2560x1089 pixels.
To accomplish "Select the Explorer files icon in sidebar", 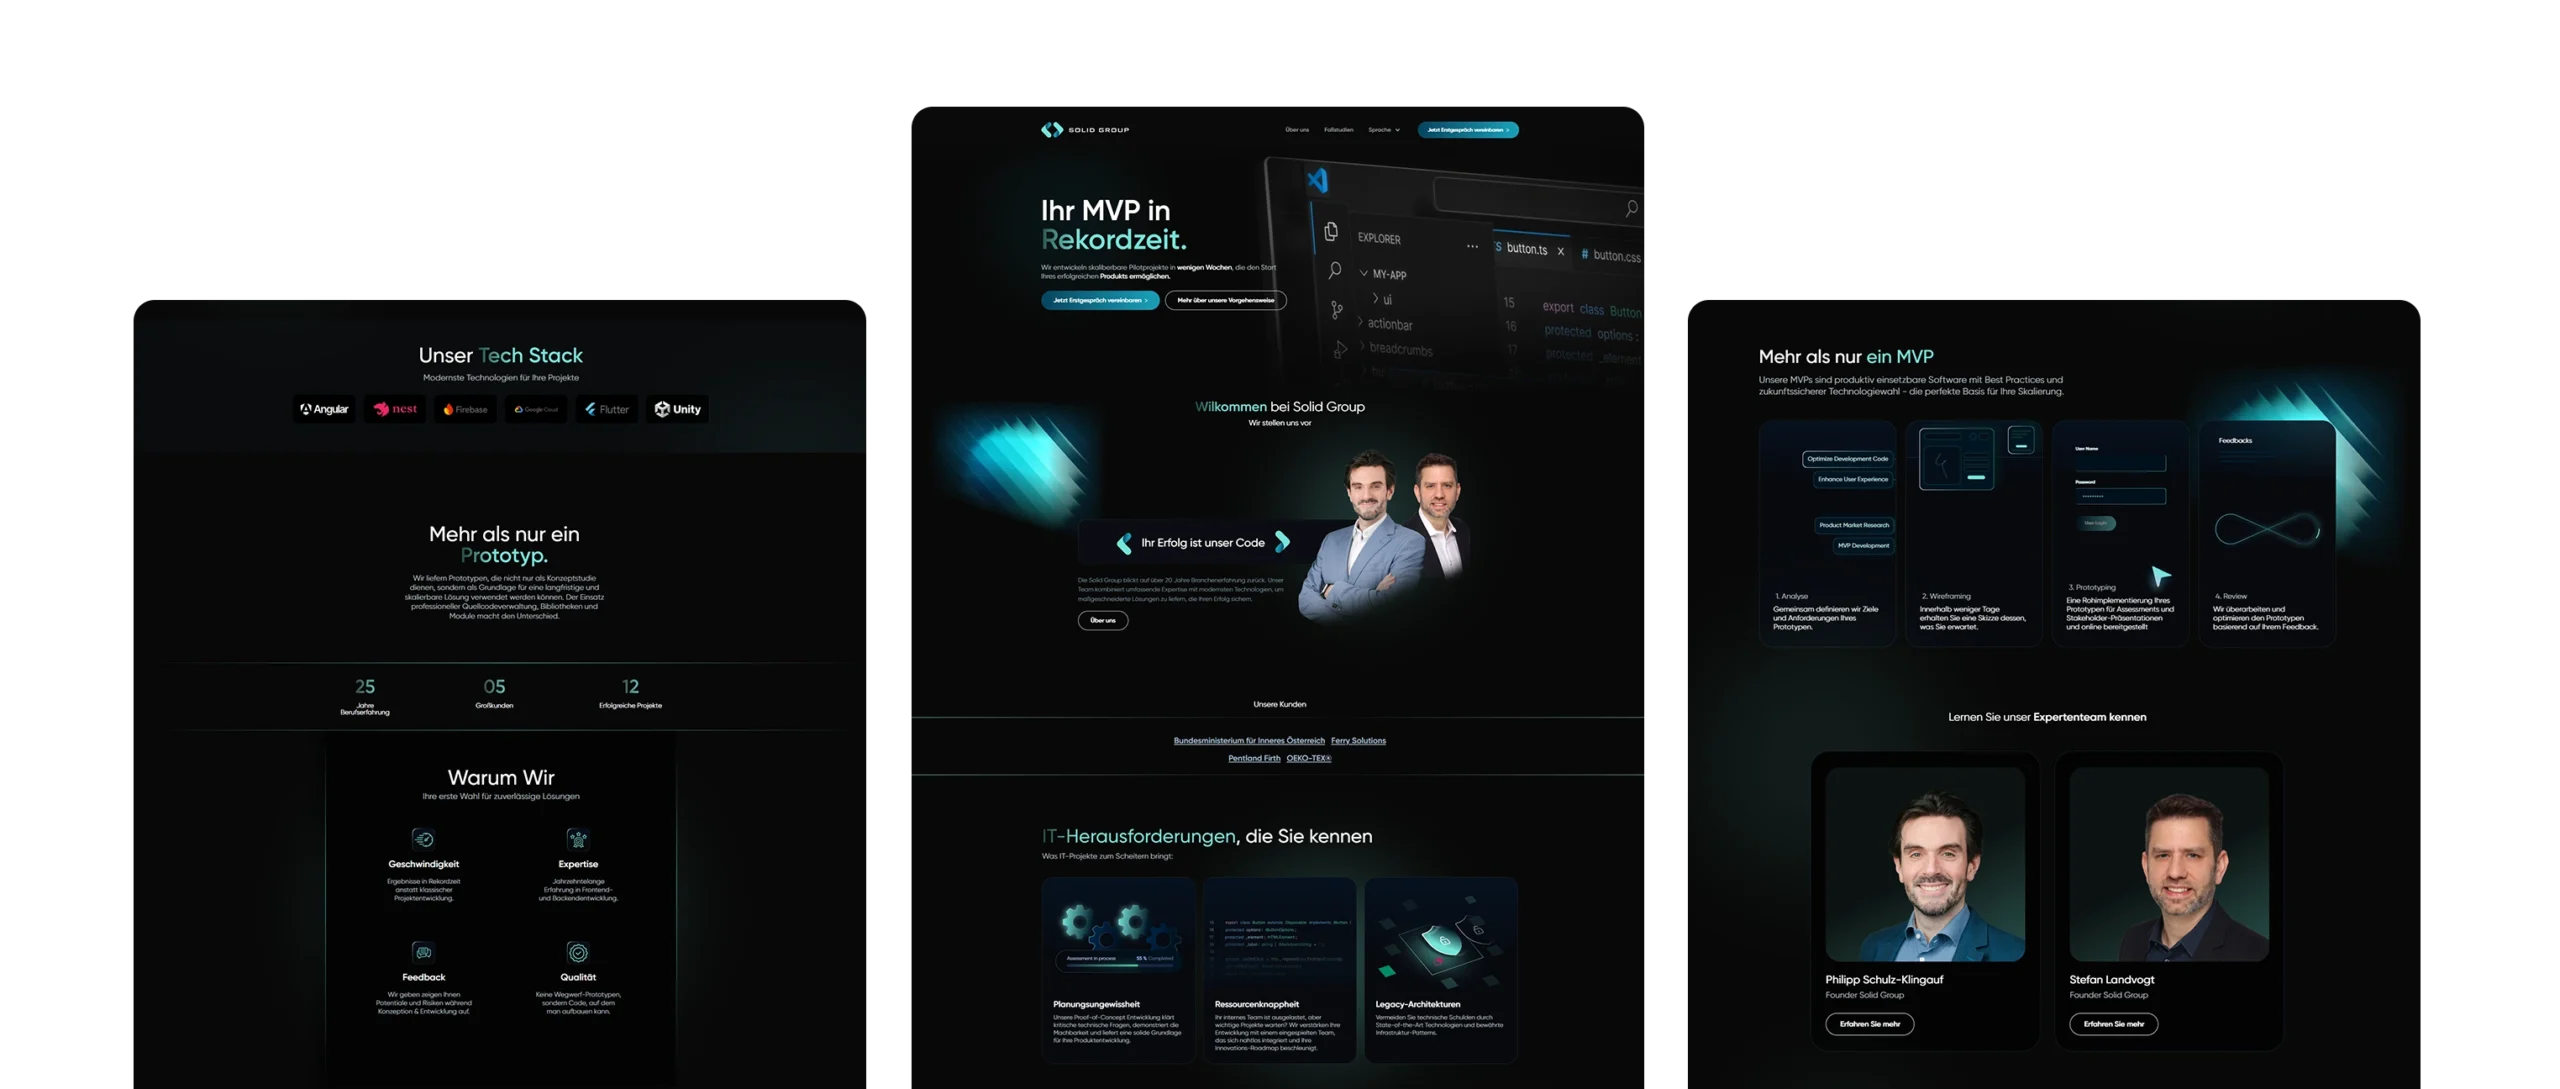I will (x=1331, y=232).
